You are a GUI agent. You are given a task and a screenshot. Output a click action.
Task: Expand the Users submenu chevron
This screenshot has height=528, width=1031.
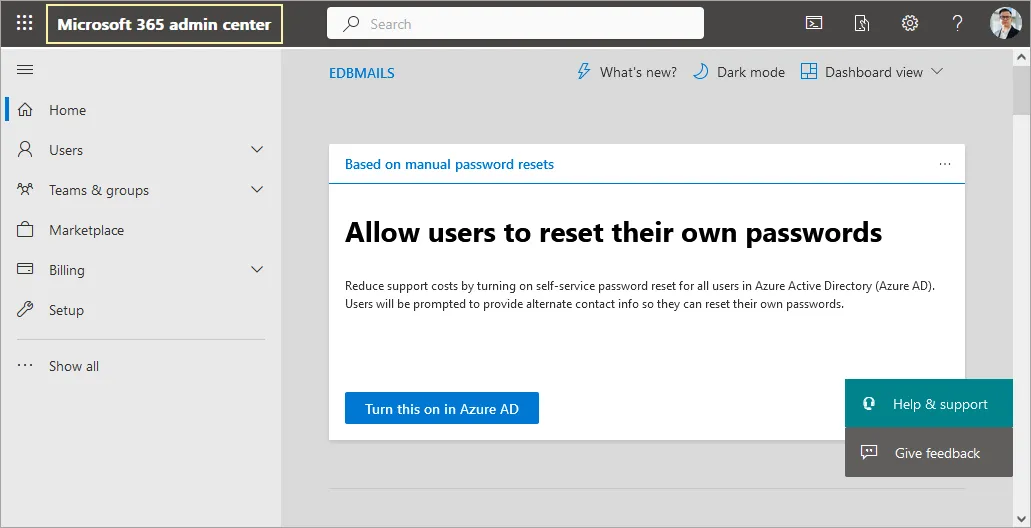(257, 149)
